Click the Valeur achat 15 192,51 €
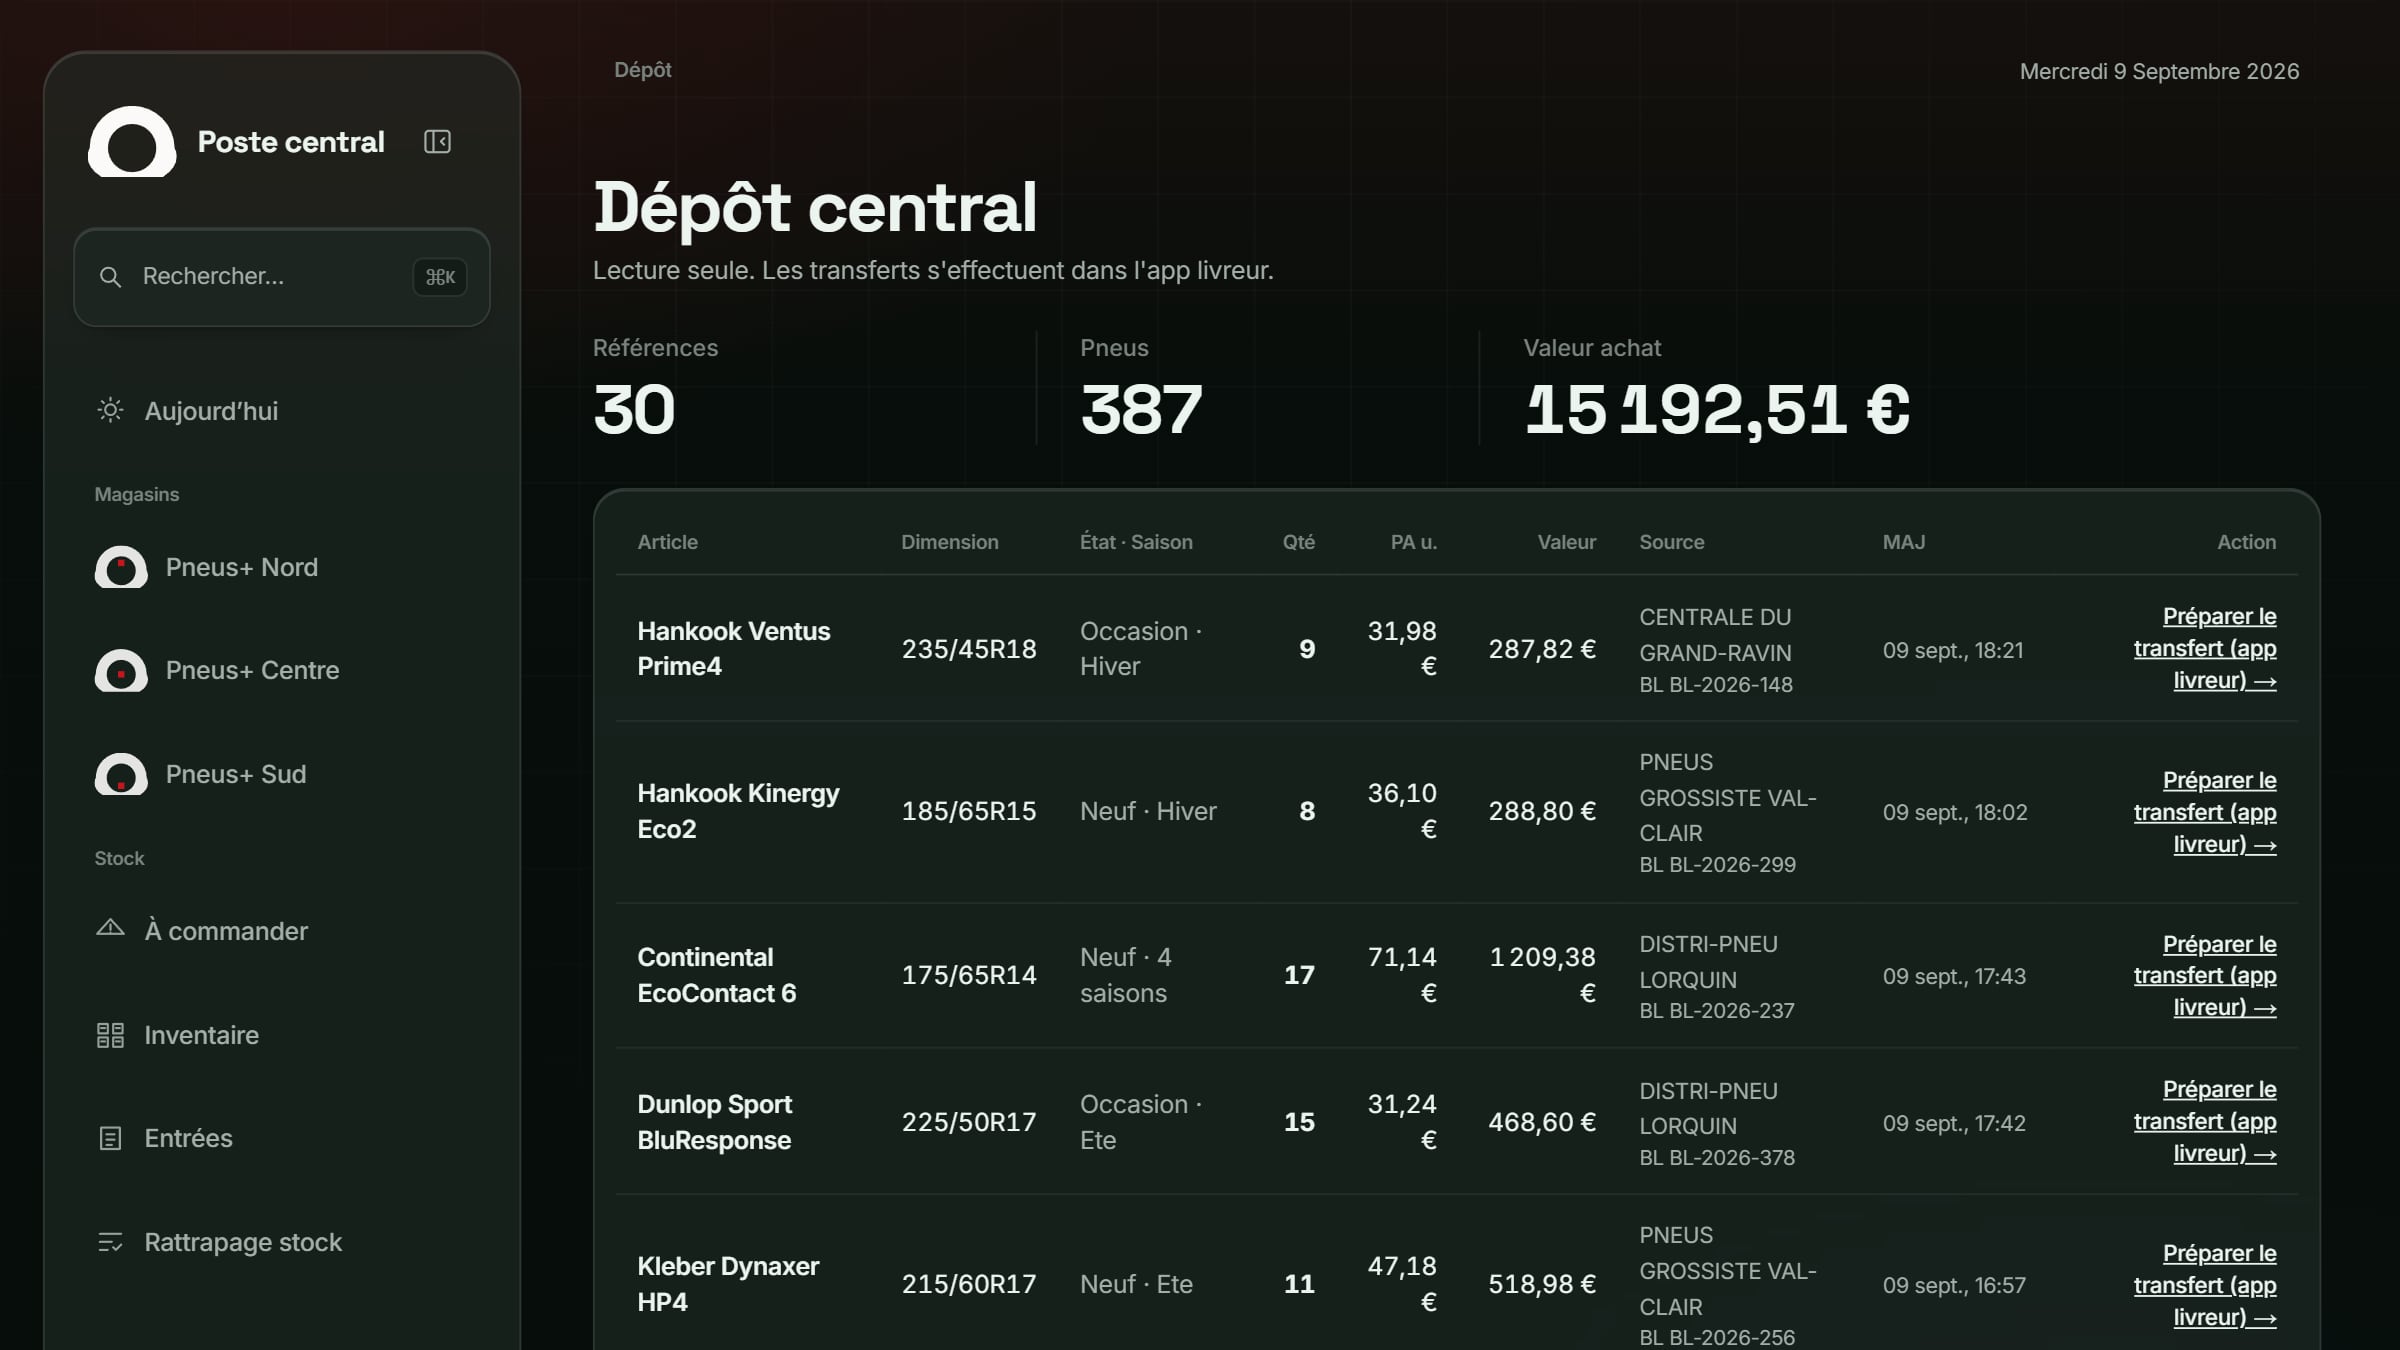Screen dimensions: 2400x1350 click(1717, 411)
